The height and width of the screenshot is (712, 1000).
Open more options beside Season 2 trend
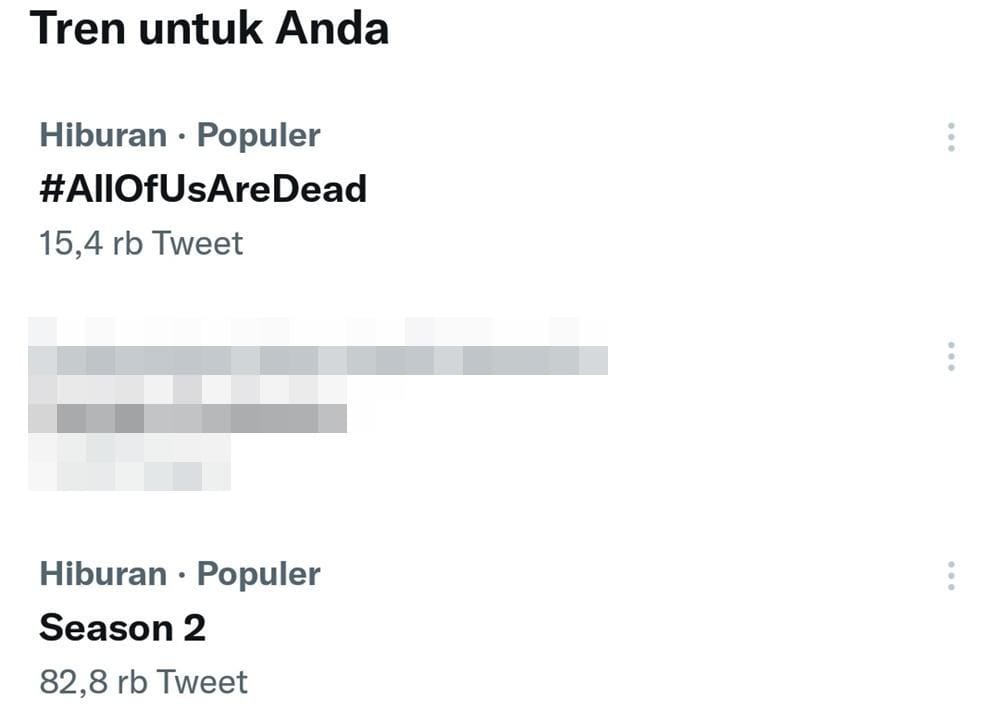click(951, 575)
